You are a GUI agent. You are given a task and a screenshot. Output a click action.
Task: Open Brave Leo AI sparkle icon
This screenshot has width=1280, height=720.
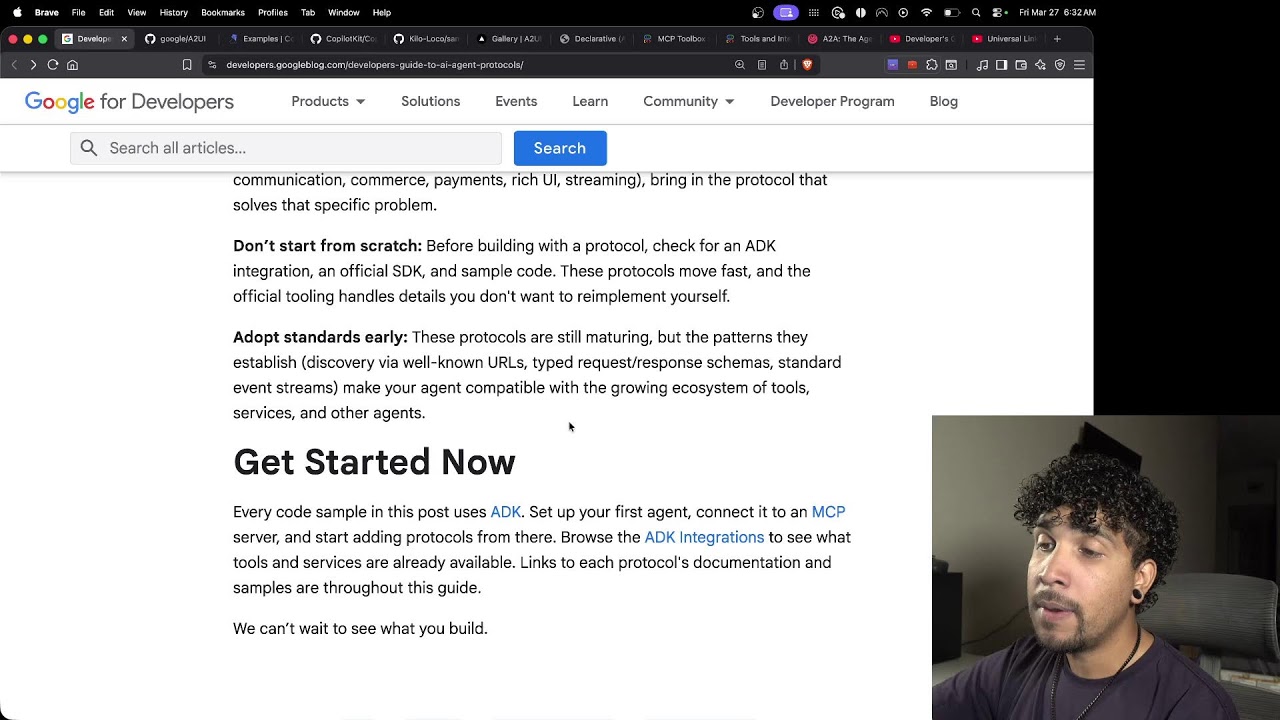(x=1040, y=65)
